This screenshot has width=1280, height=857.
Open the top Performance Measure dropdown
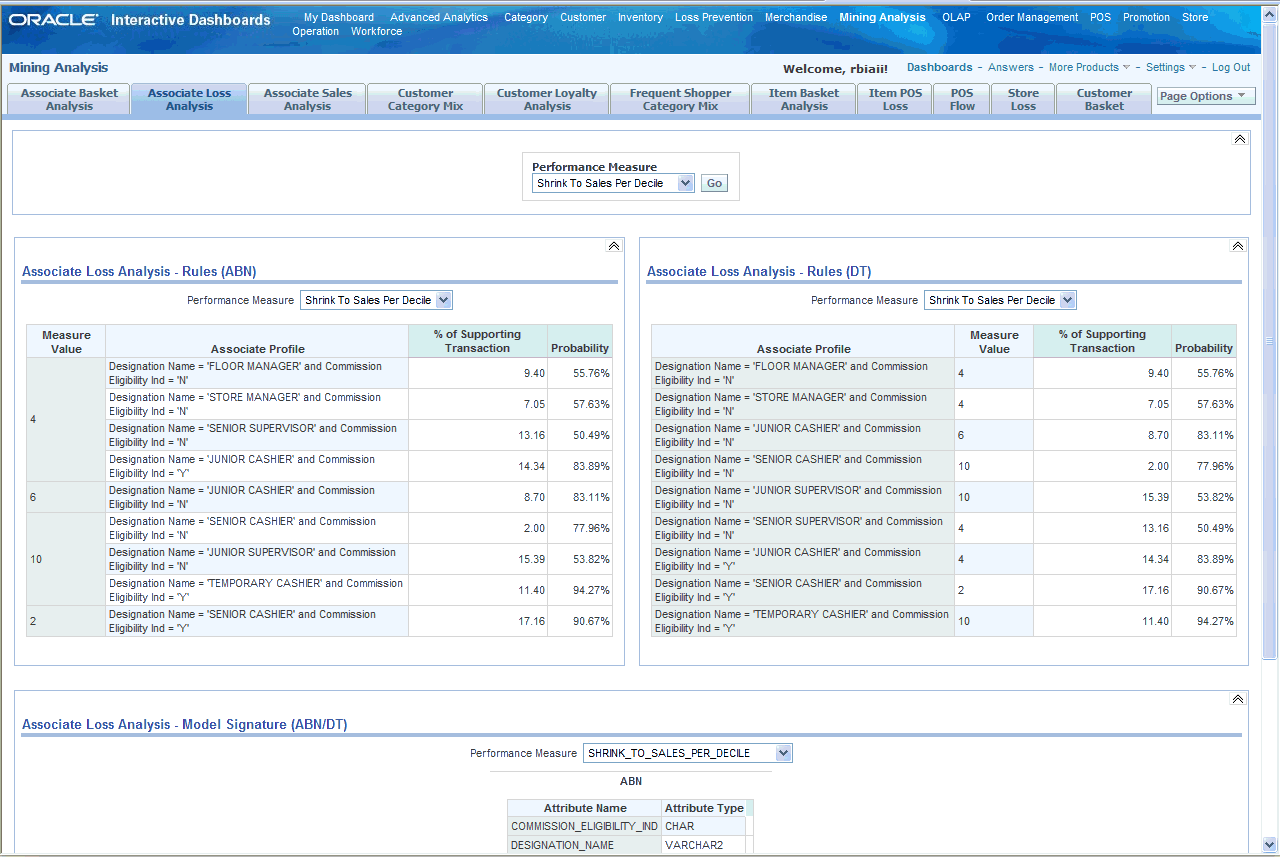click(x=685, y=183)
